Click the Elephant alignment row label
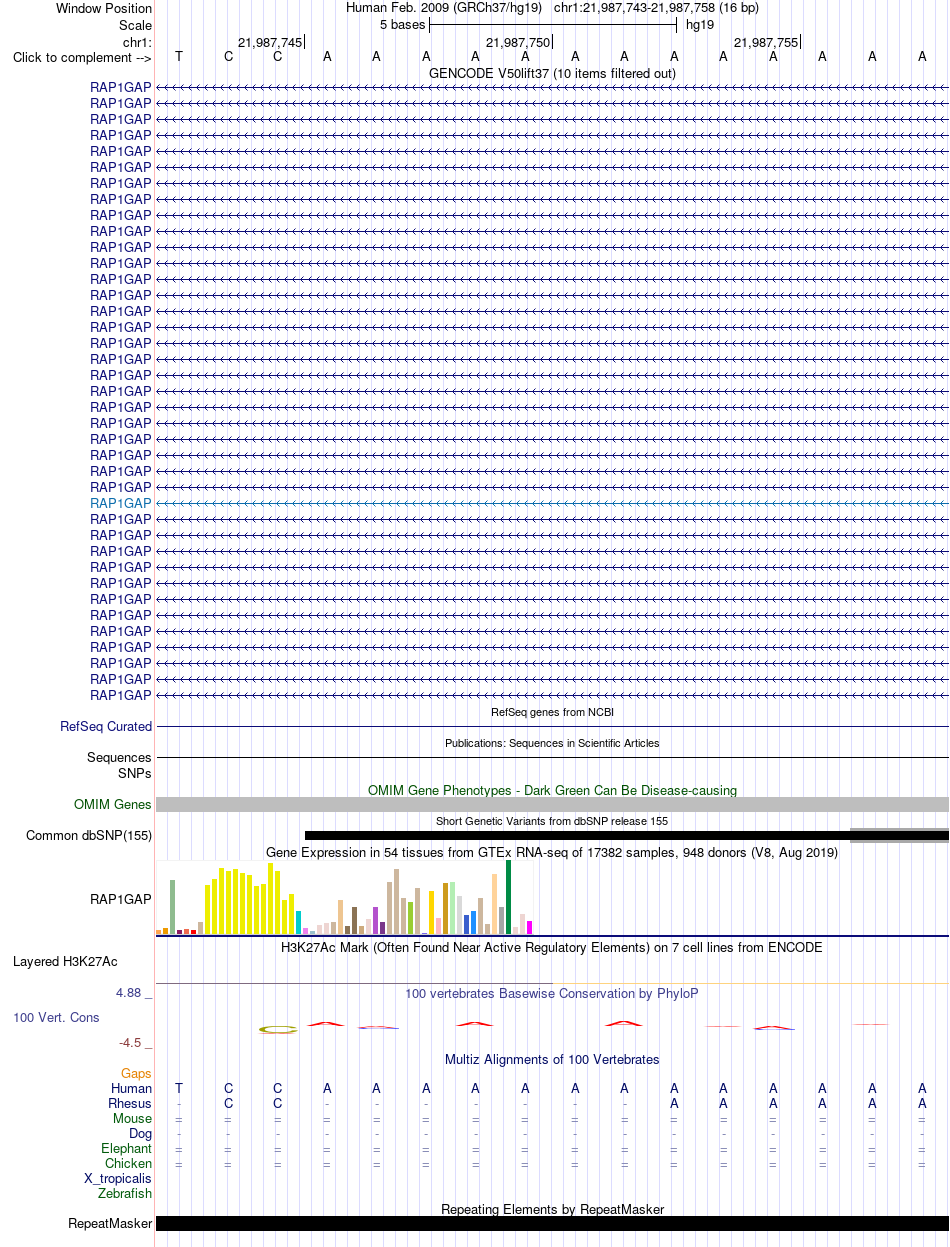Viewport: 950px width, 1247px height. click(127, 1149)
